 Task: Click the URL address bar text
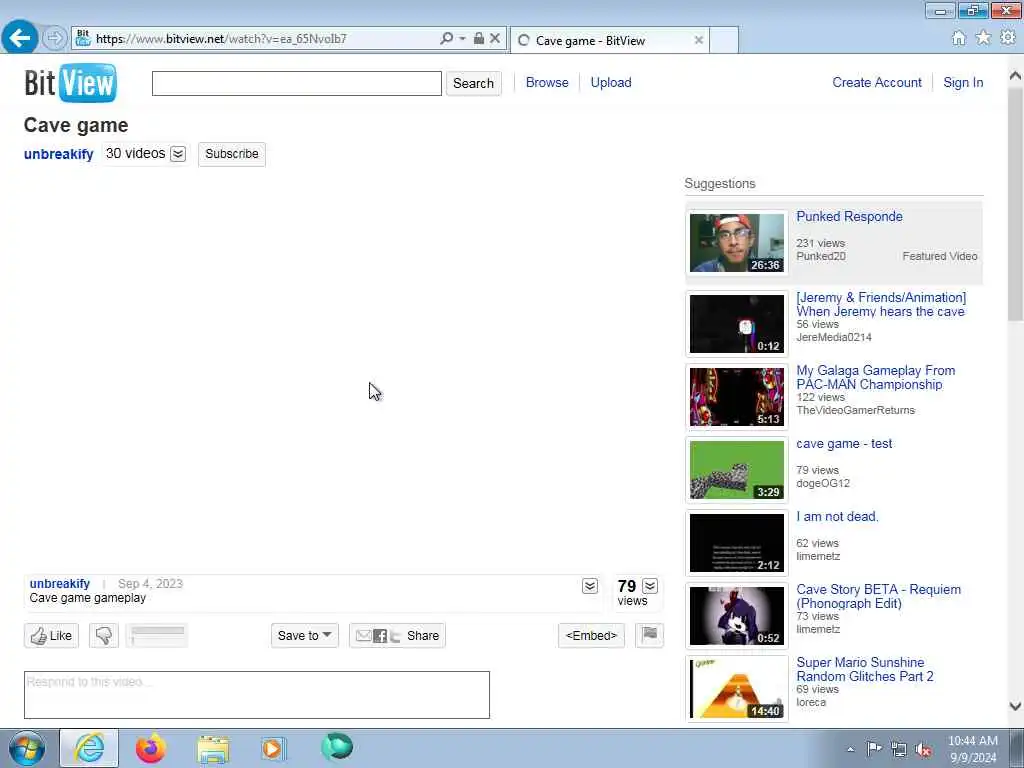(221, 39)
